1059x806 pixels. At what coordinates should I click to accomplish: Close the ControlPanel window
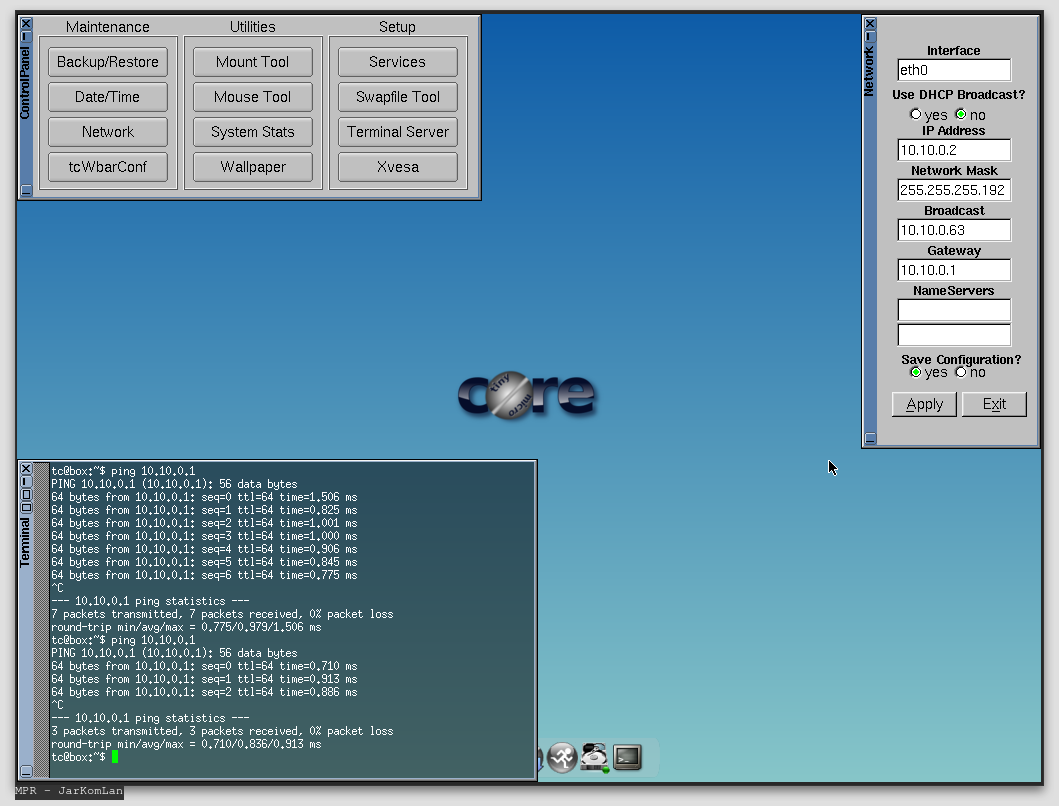[x=26, y=23]
